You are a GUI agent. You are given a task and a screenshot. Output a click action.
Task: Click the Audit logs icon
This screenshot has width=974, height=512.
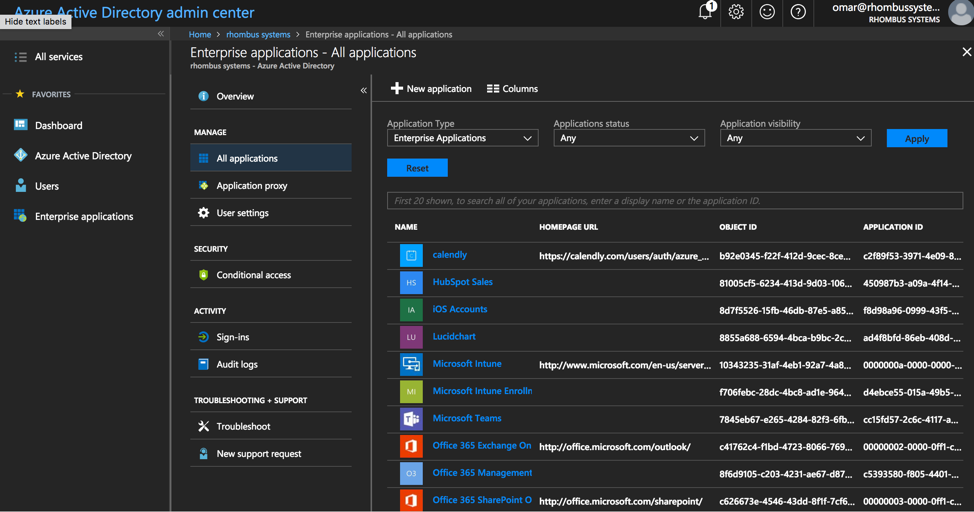tap(203, 364)
